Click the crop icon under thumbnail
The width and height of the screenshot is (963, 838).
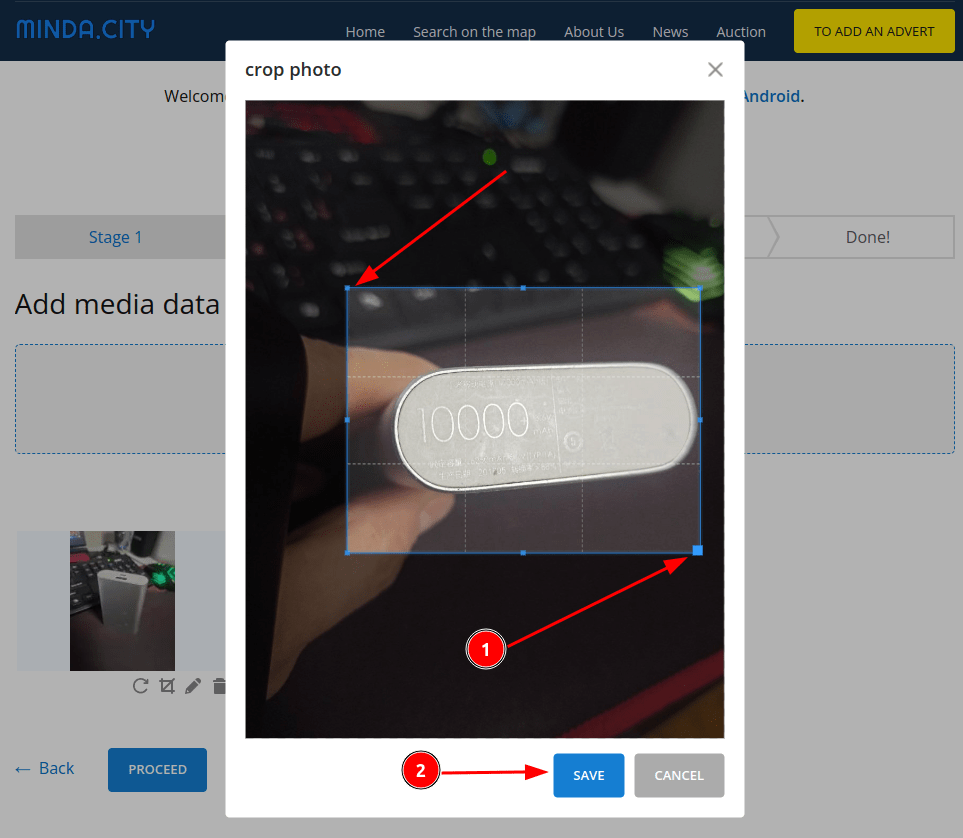167,686
